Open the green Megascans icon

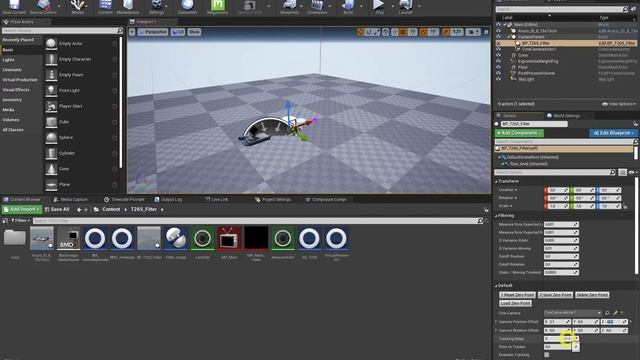pos(218,5)
